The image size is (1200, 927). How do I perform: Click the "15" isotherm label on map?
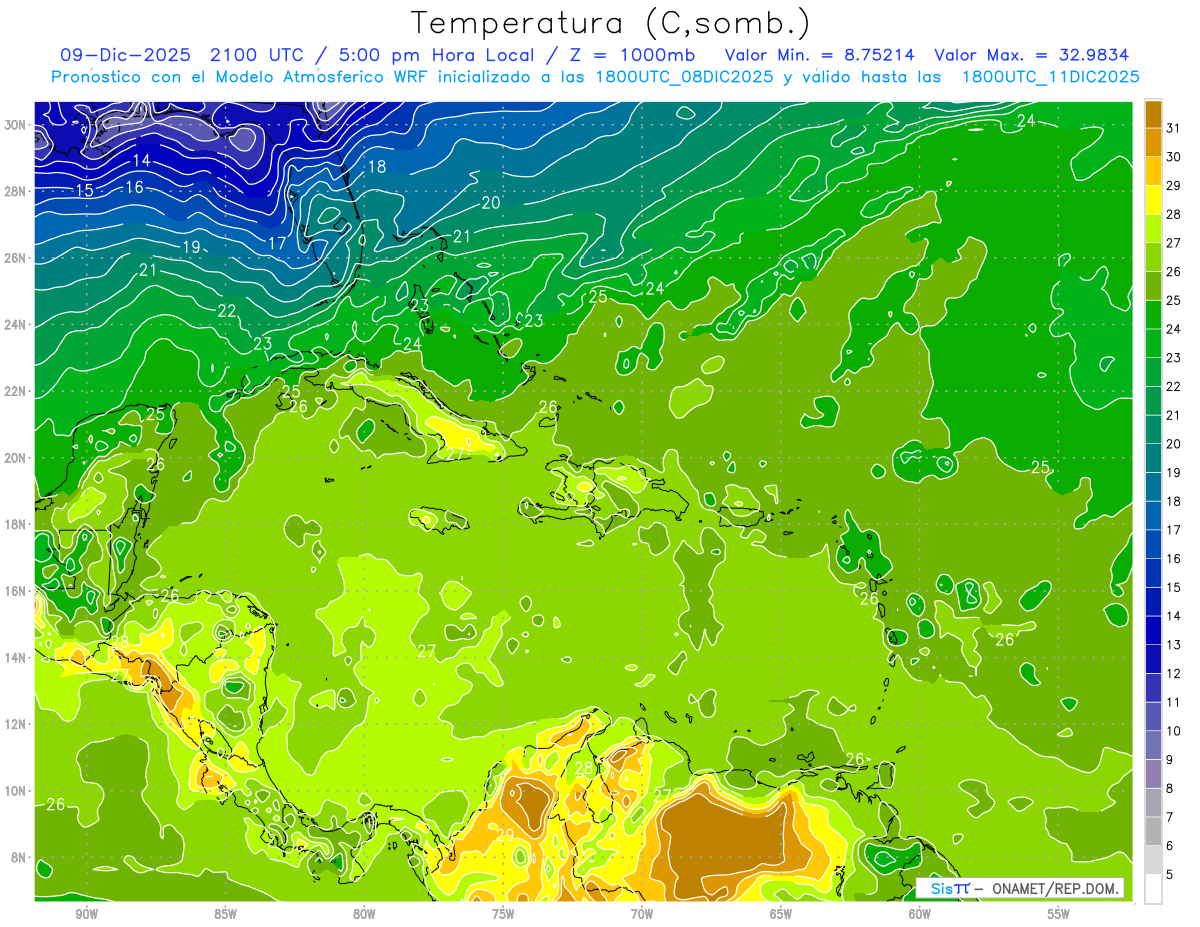coord(85,191)
